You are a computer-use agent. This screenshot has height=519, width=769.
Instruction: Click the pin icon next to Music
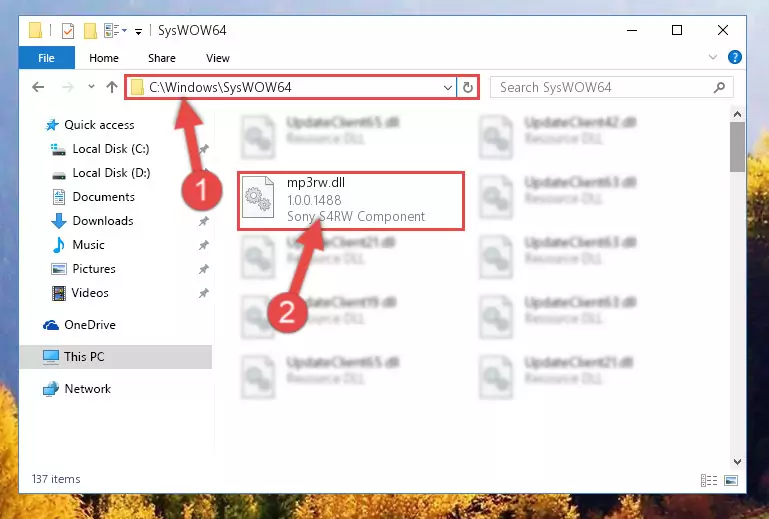coord(204,245)
